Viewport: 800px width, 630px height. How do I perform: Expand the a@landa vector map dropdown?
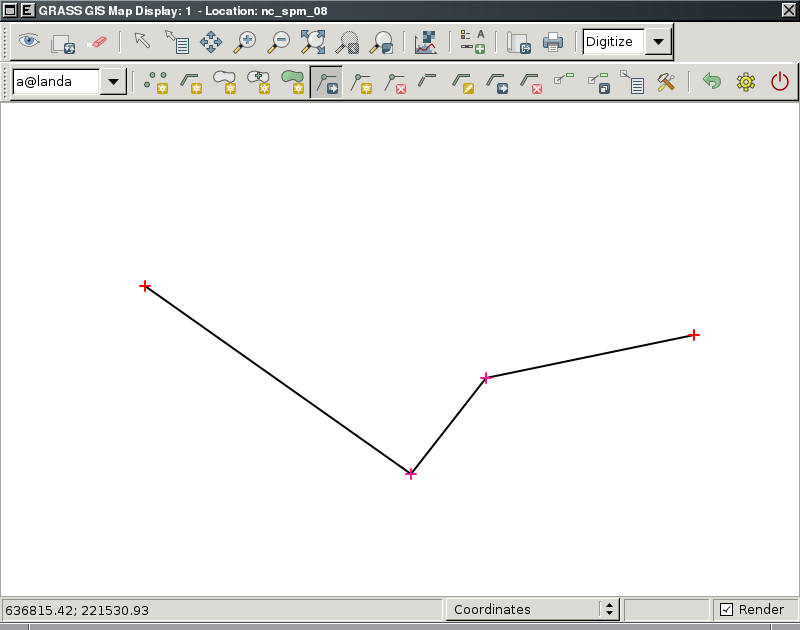[113, 82]
